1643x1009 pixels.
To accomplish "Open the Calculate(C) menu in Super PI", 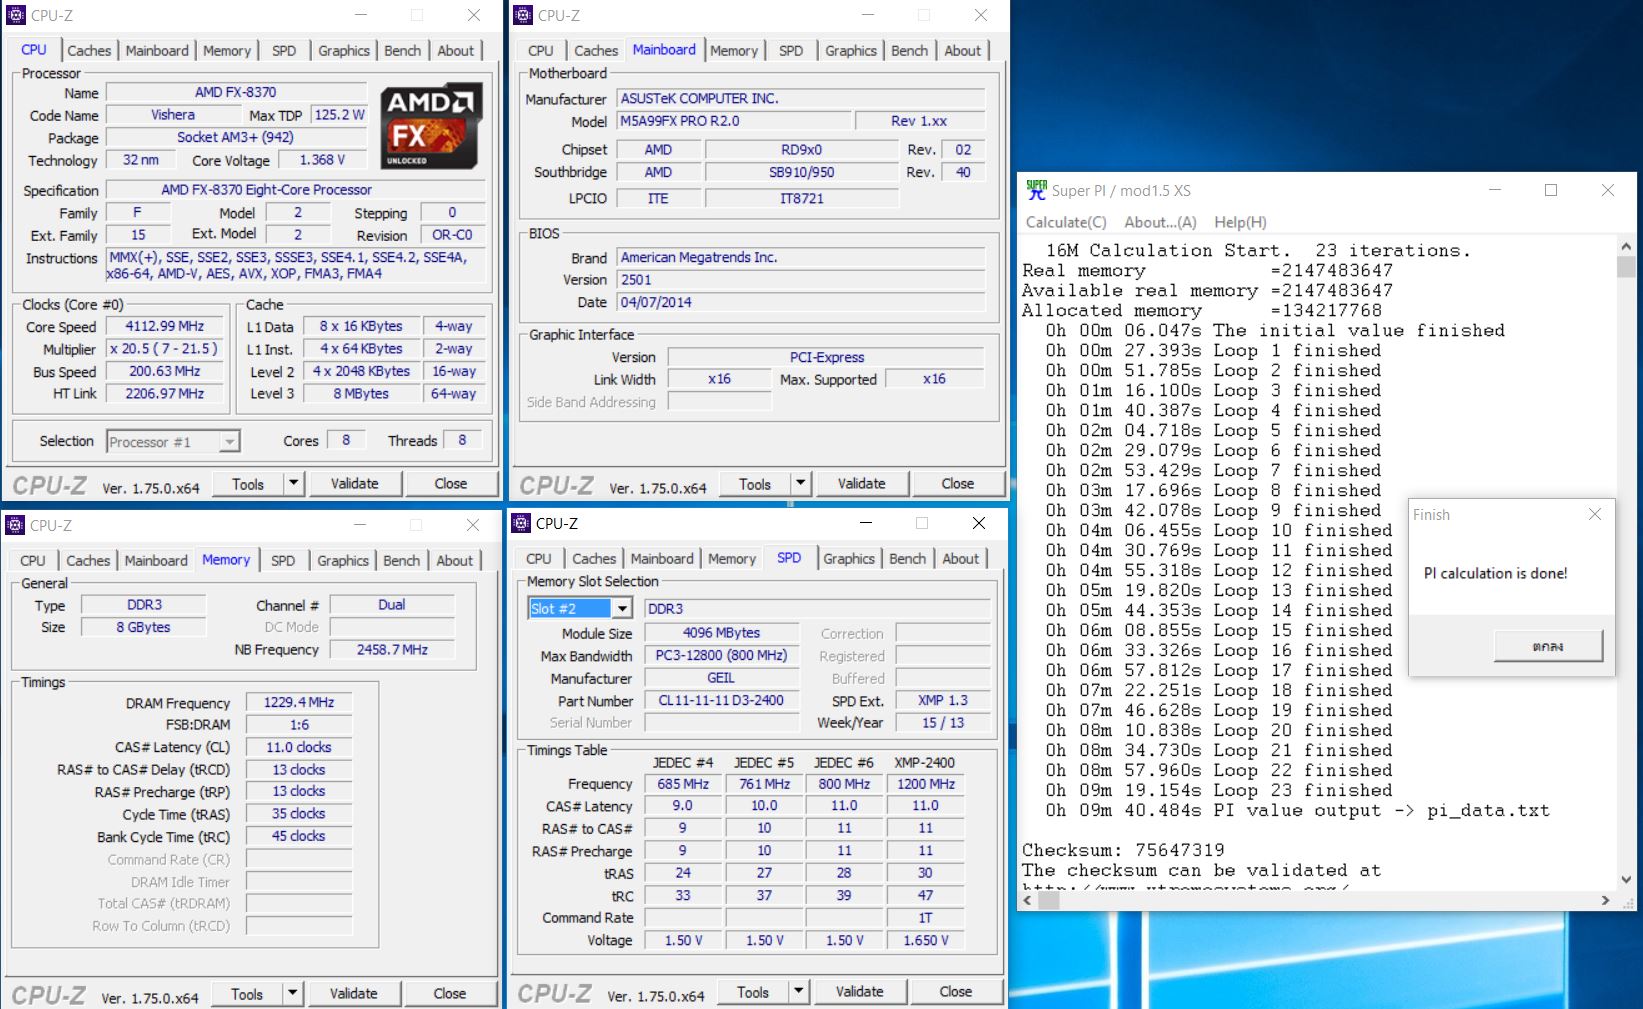I will 1066,222.
